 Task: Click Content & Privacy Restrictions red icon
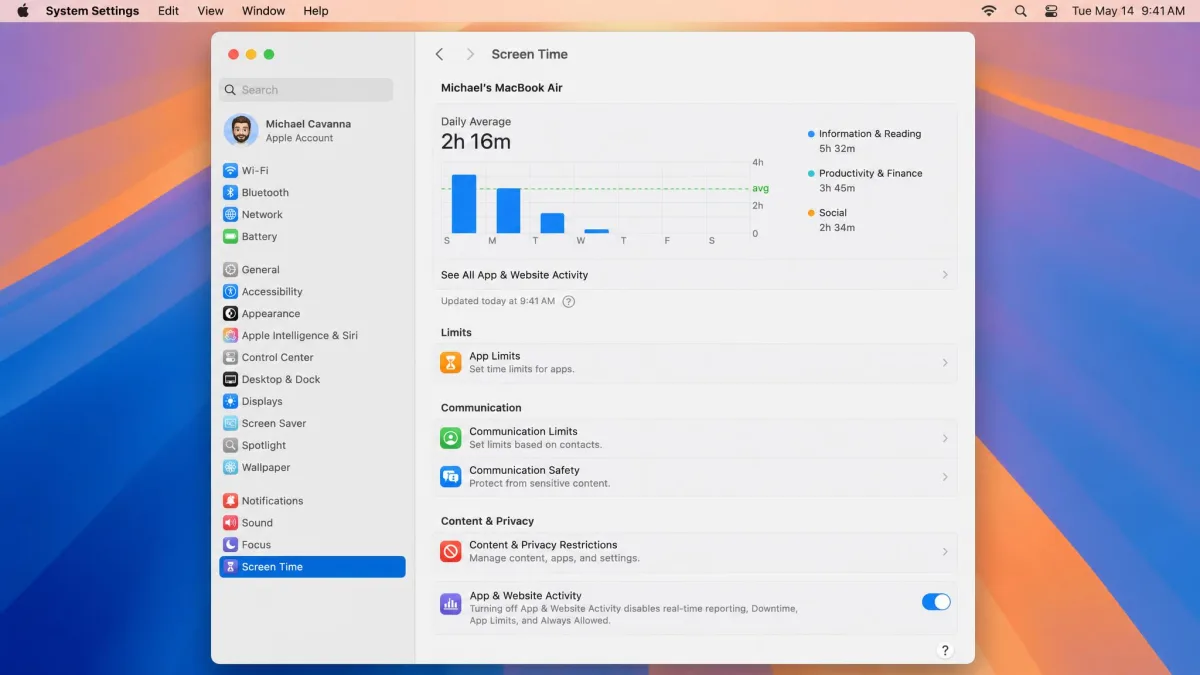tap(451, 551)
